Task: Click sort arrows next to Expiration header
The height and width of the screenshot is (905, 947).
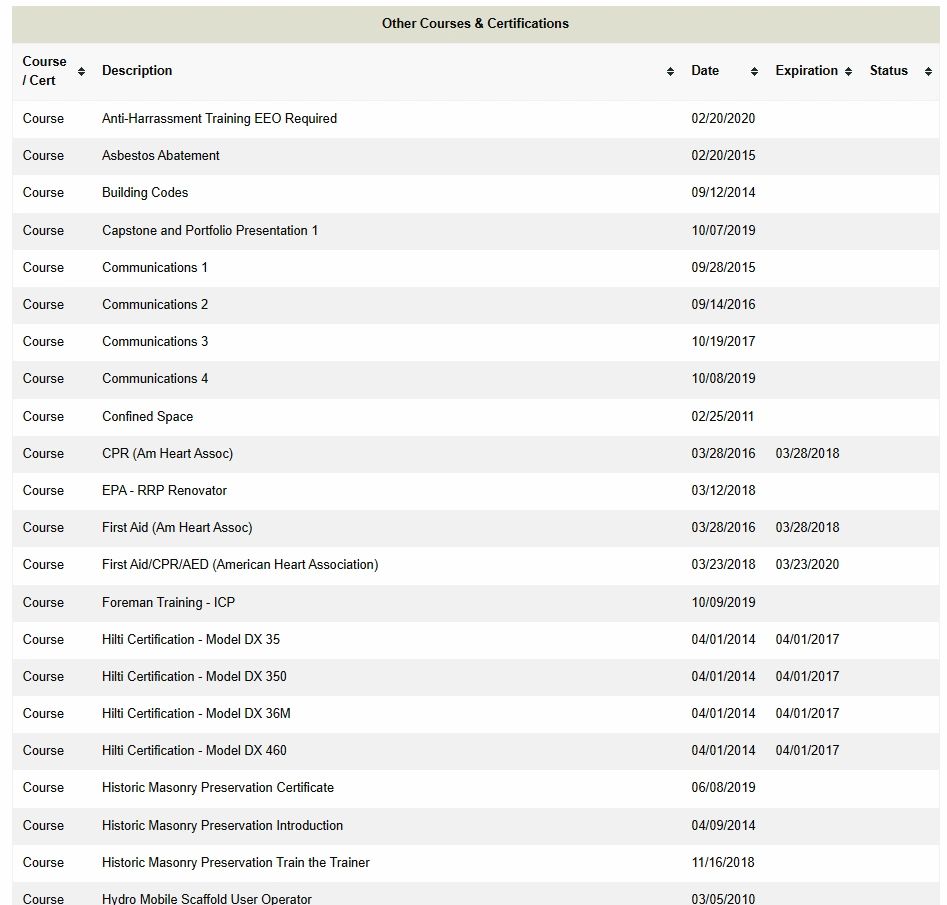Action: [x=849, y=71]
